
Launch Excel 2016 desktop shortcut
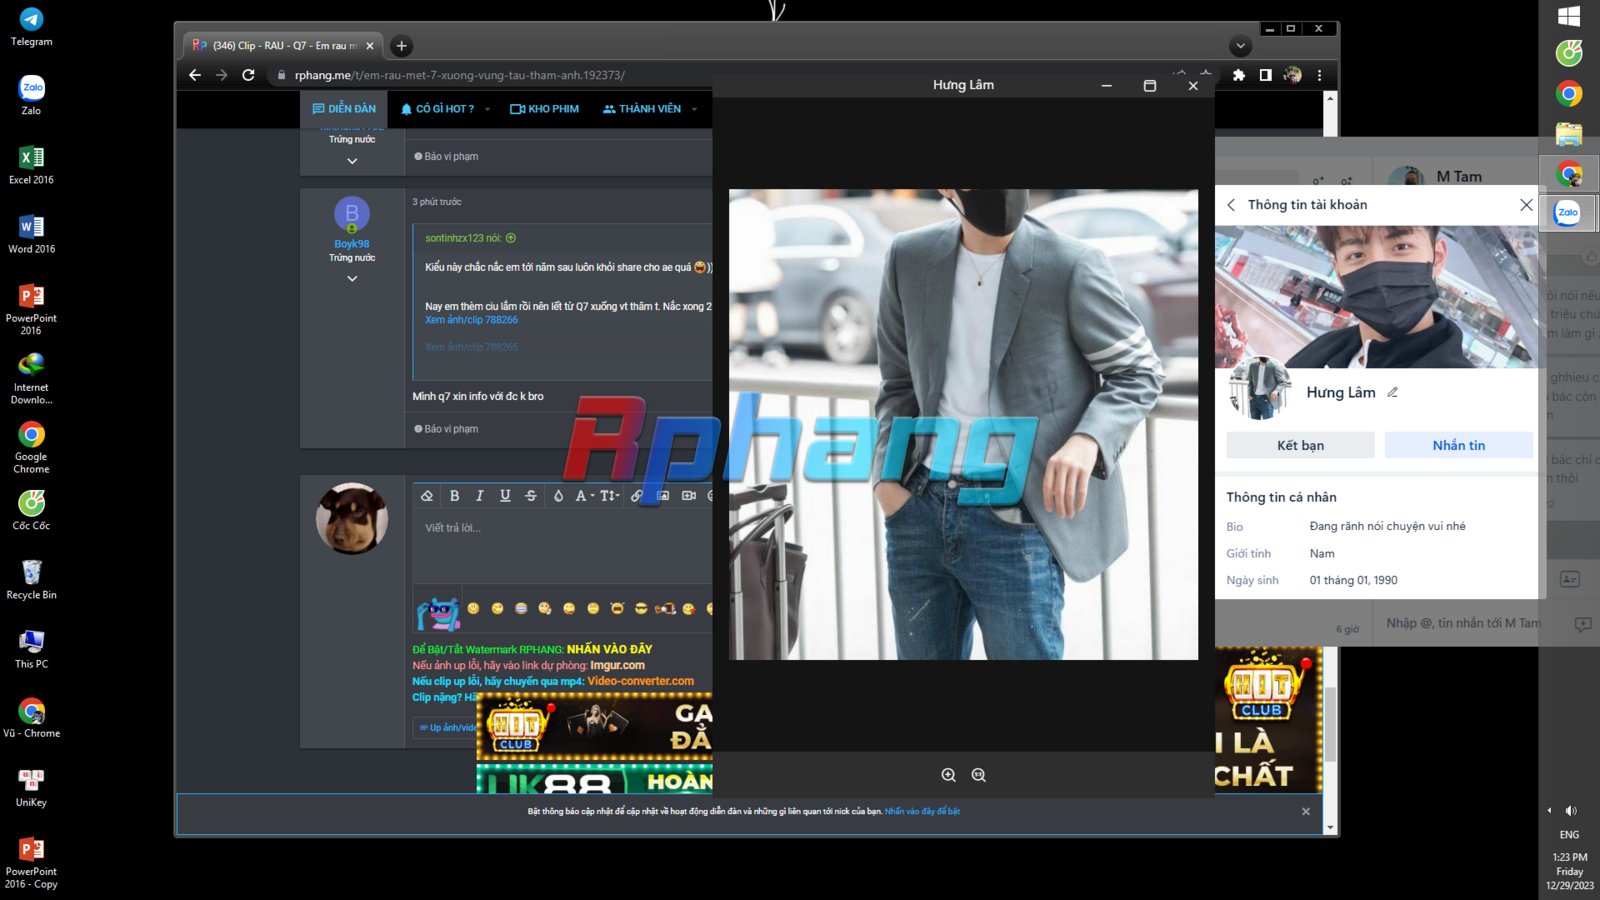point(31,165)
